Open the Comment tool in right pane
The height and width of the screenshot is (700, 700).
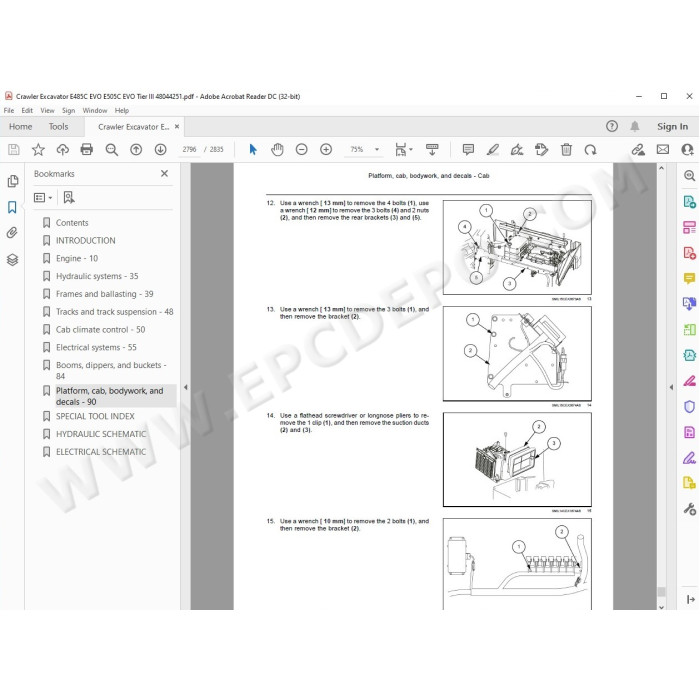pyautogui.click(x=689, y=279)
